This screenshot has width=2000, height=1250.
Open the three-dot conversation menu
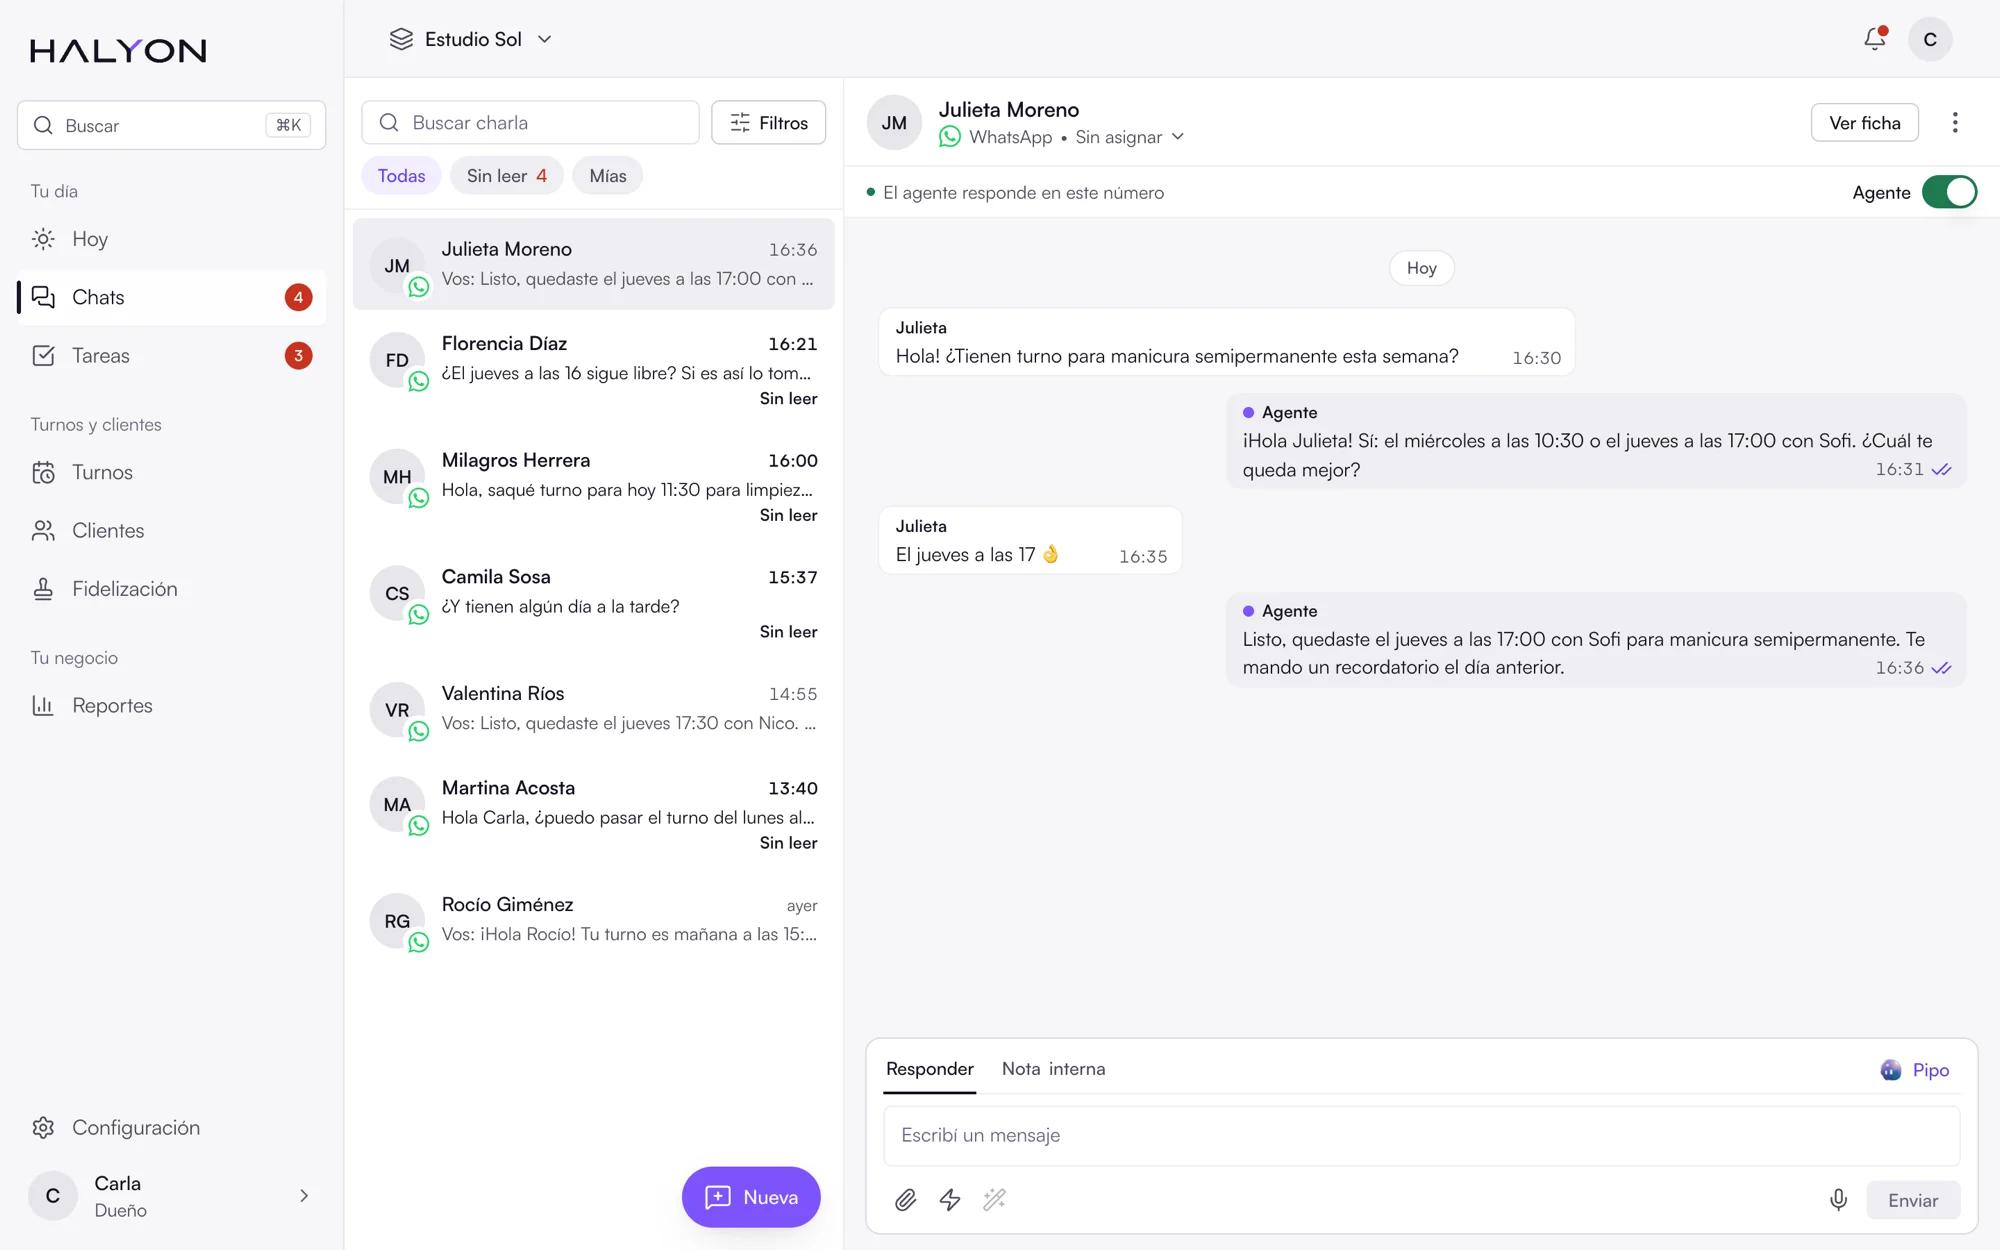(1955, 123)
